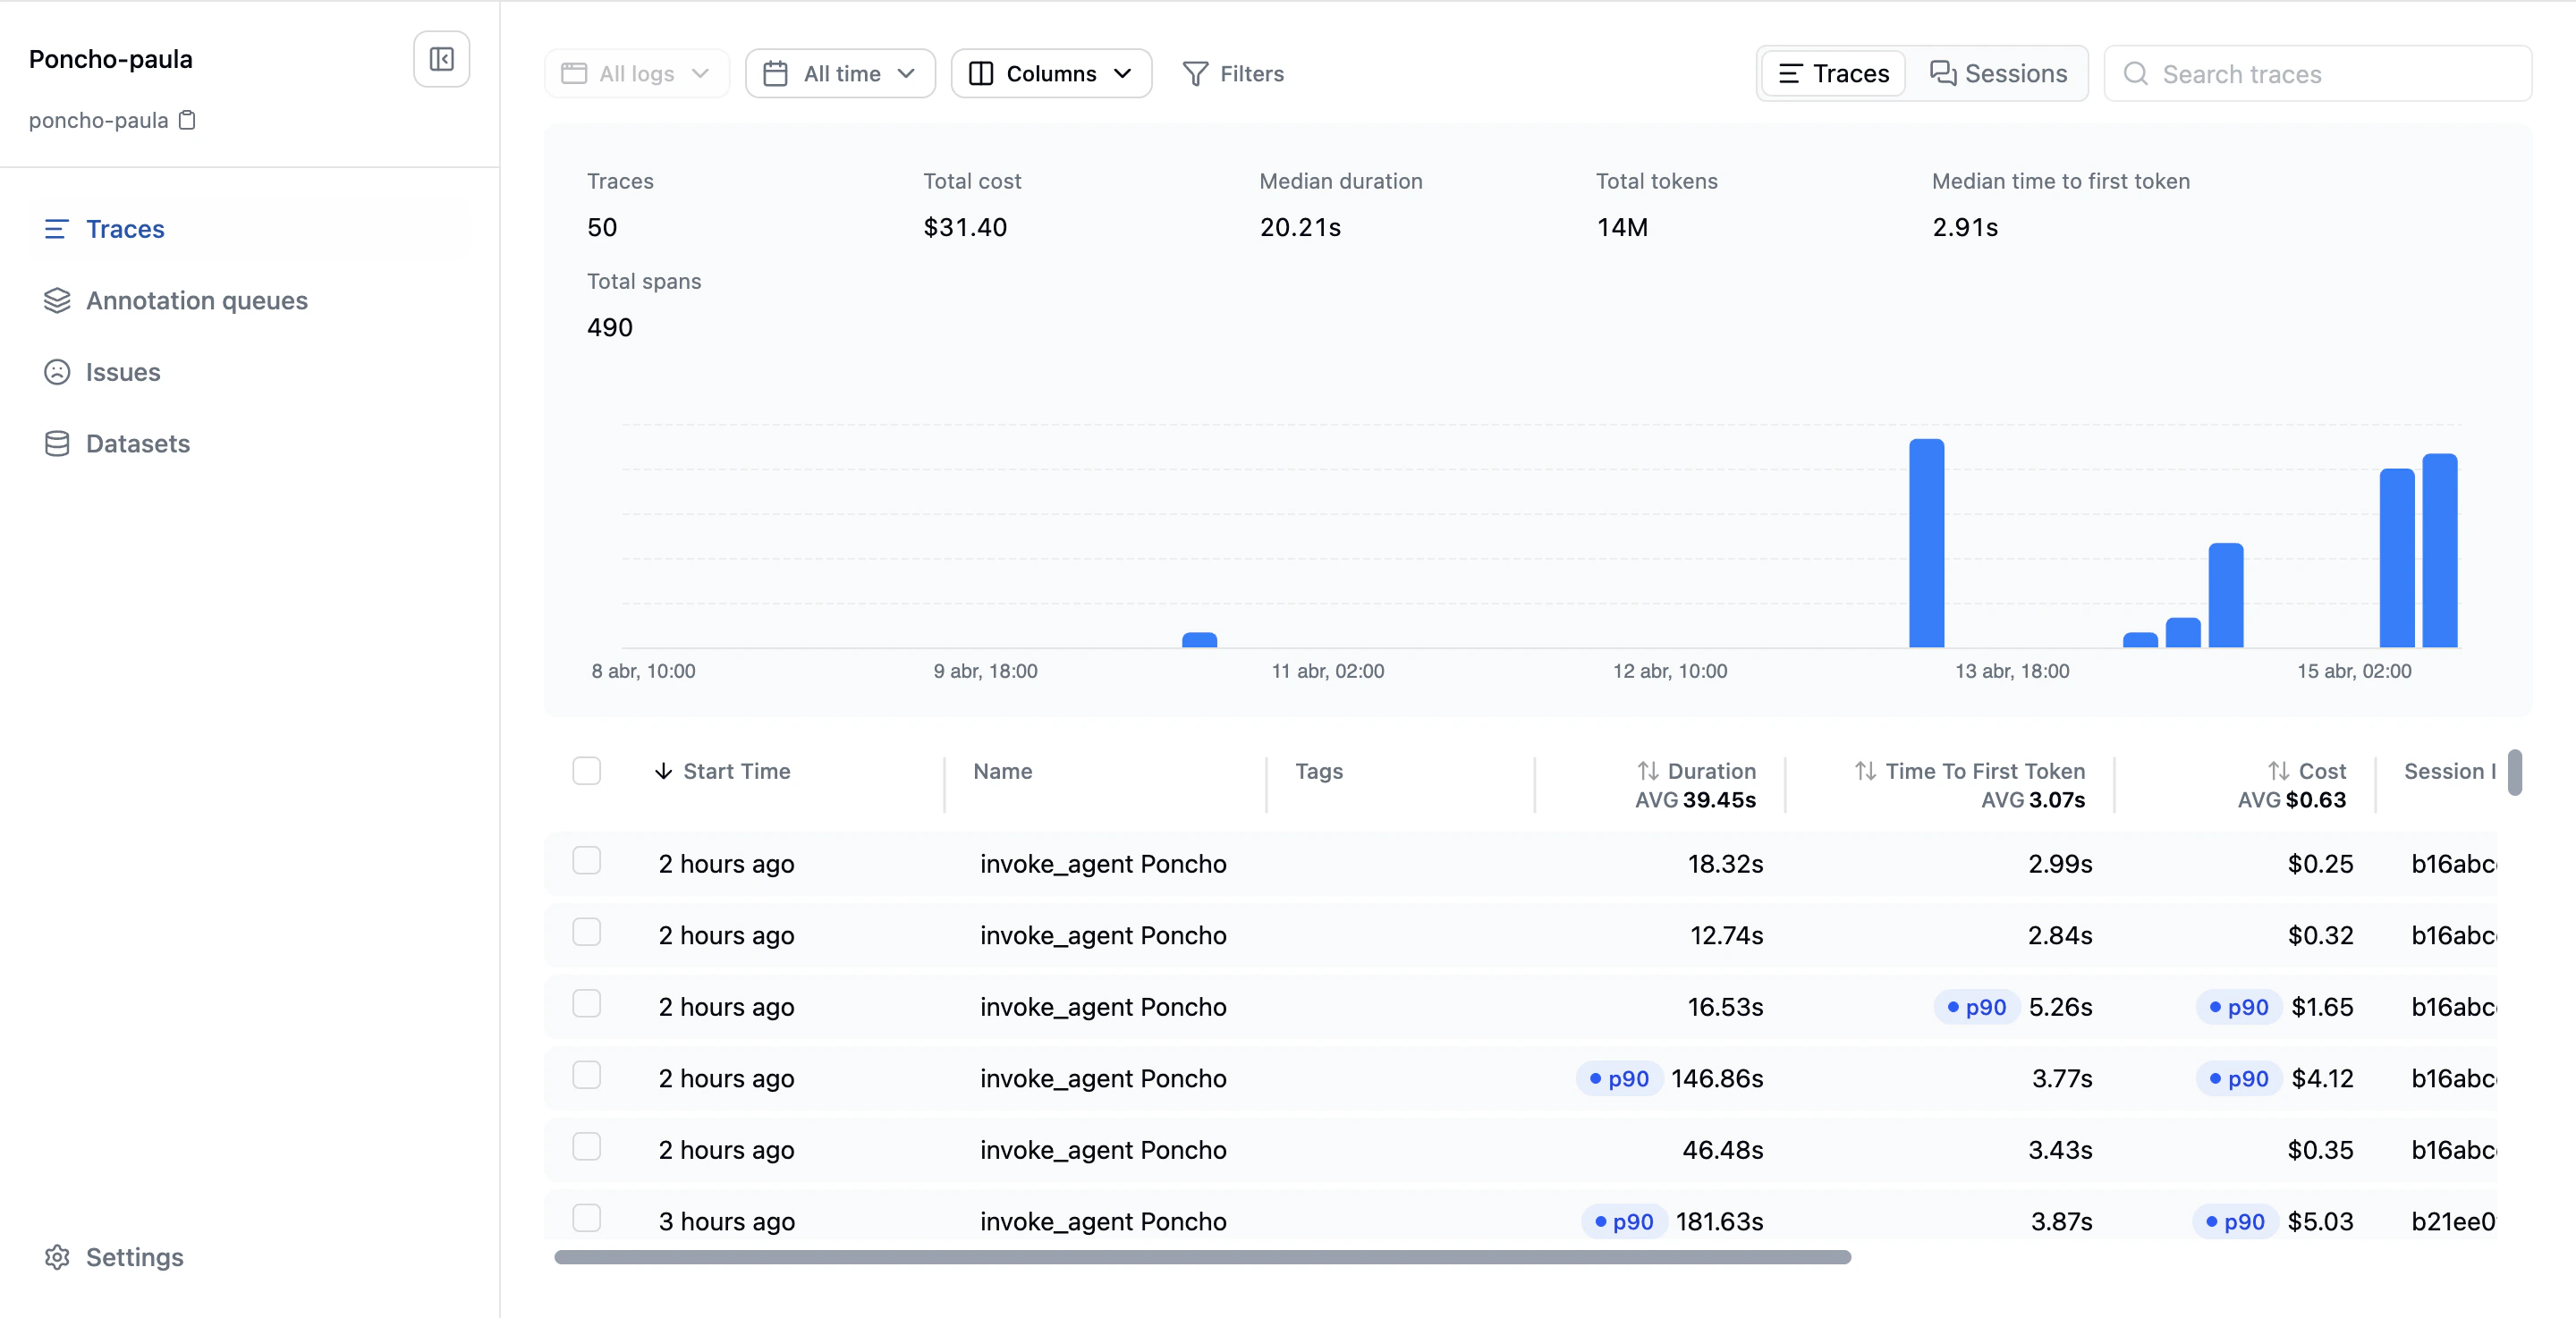Open the All time date dropdown
Viewport: 2576px width, 1318px height.
(x=840, y=74)
